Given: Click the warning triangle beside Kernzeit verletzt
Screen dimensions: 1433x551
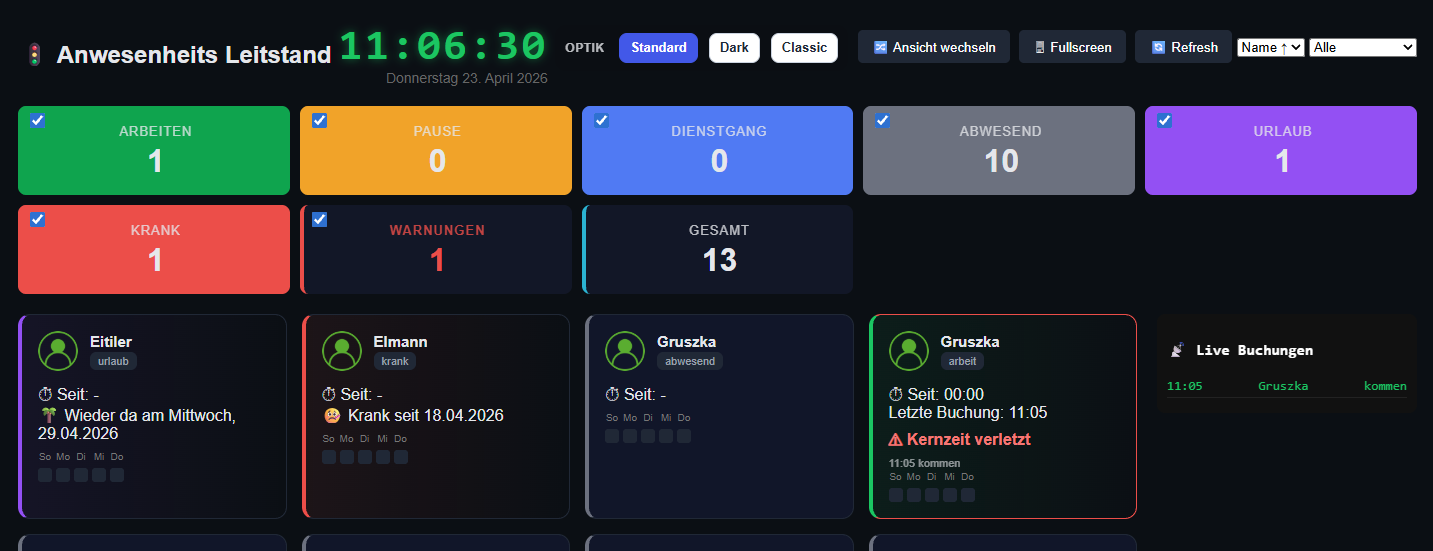Looking at the screenshot, I should click(896, 439).
